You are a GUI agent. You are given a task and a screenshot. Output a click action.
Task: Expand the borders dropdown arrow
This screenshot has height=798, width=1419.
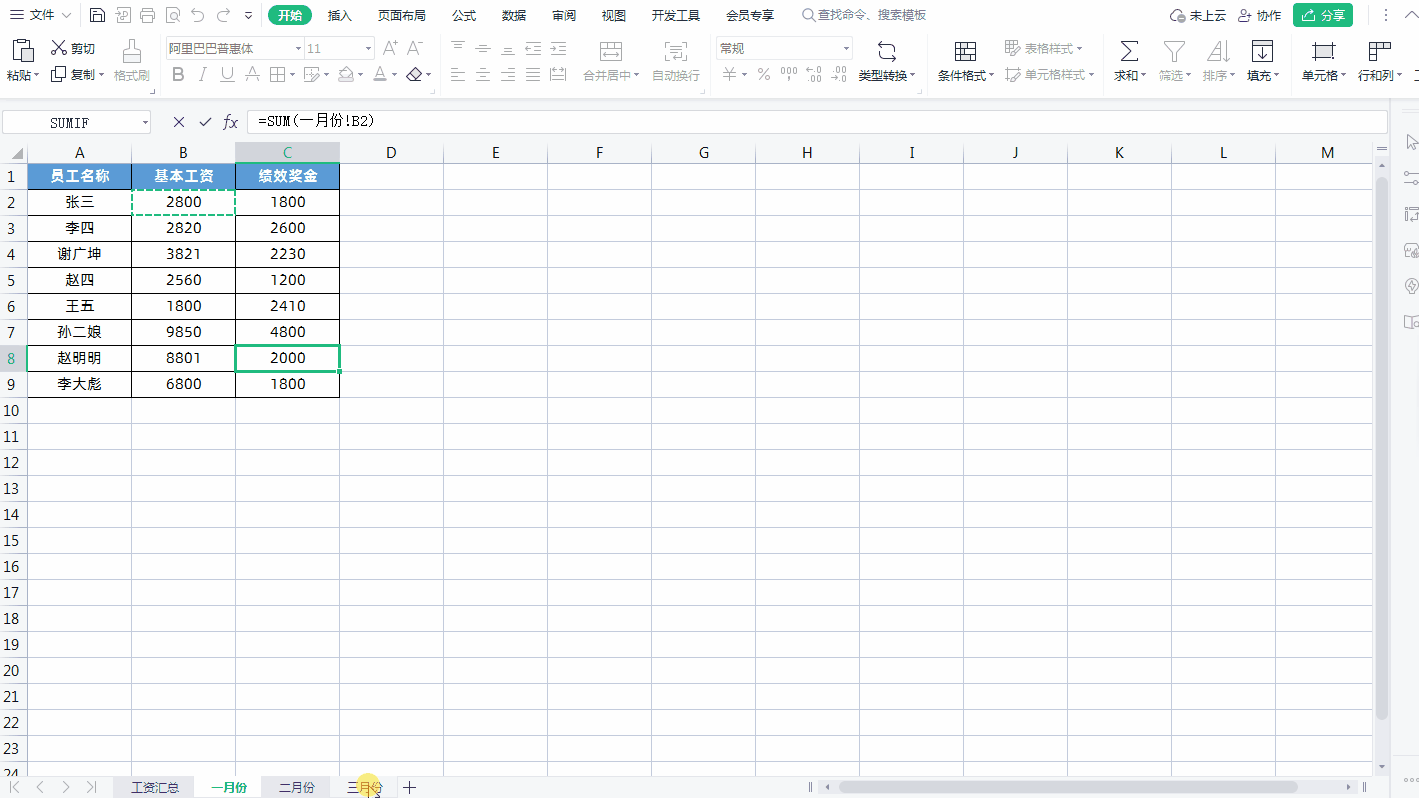292,74
